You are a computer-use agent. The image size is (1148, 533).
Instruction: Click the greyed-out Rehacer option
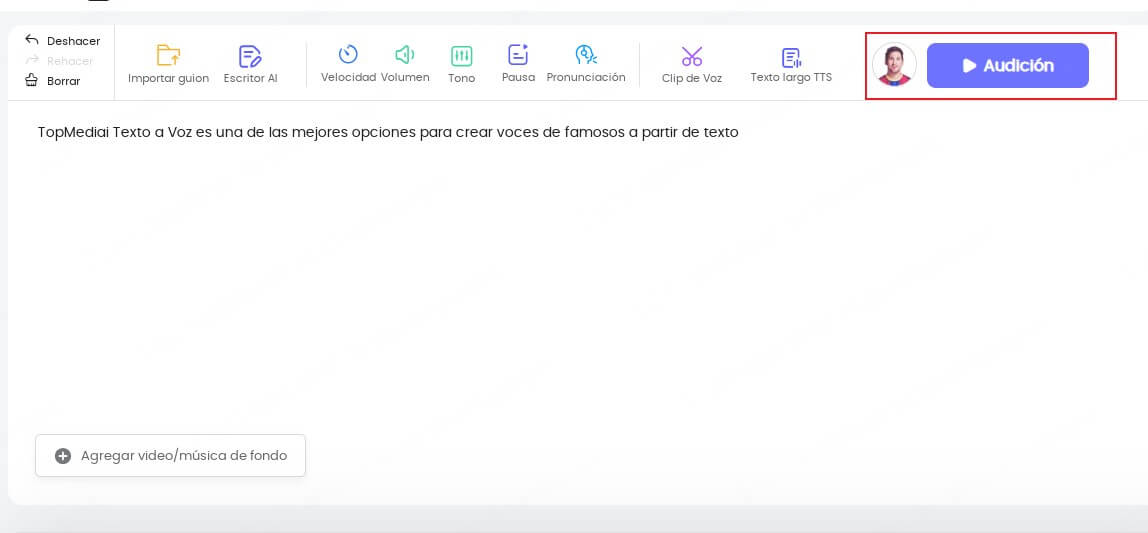(x=59, y=61)
